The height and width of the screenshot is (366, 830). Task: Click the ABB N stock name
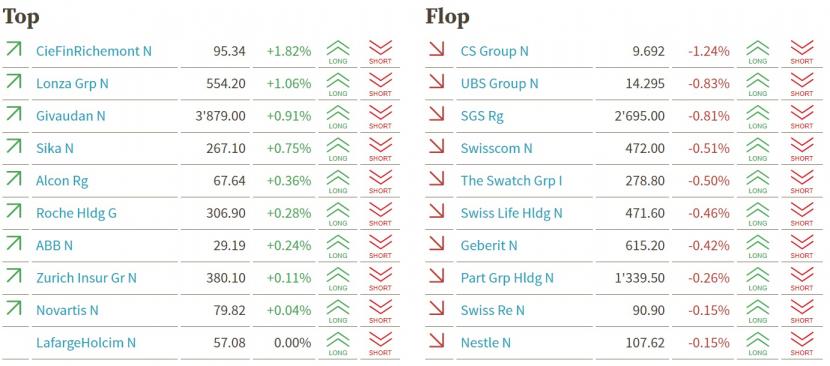54,245
